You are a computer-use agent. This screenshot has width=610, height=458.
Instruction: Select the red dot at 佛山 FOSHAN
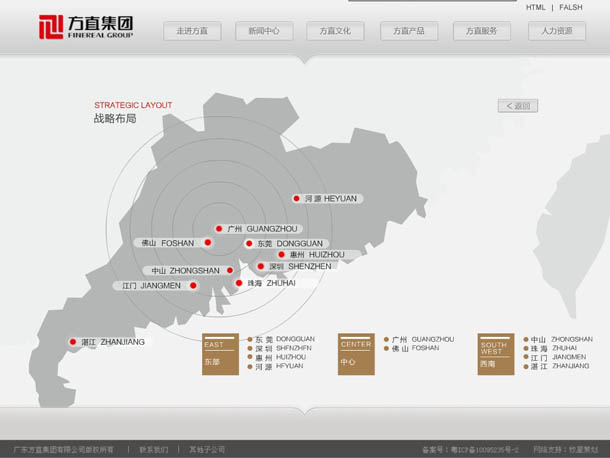click(208, 242)
